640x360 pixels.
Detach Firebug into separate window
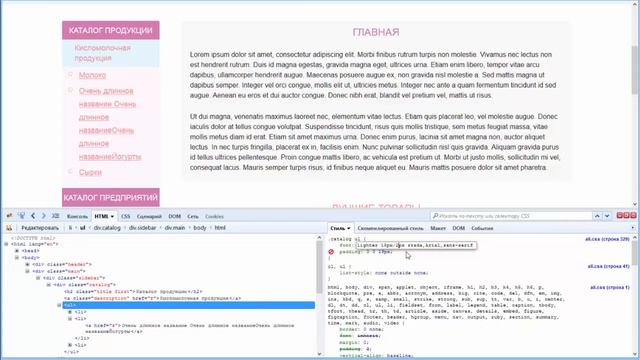click(x=626, y=215)
